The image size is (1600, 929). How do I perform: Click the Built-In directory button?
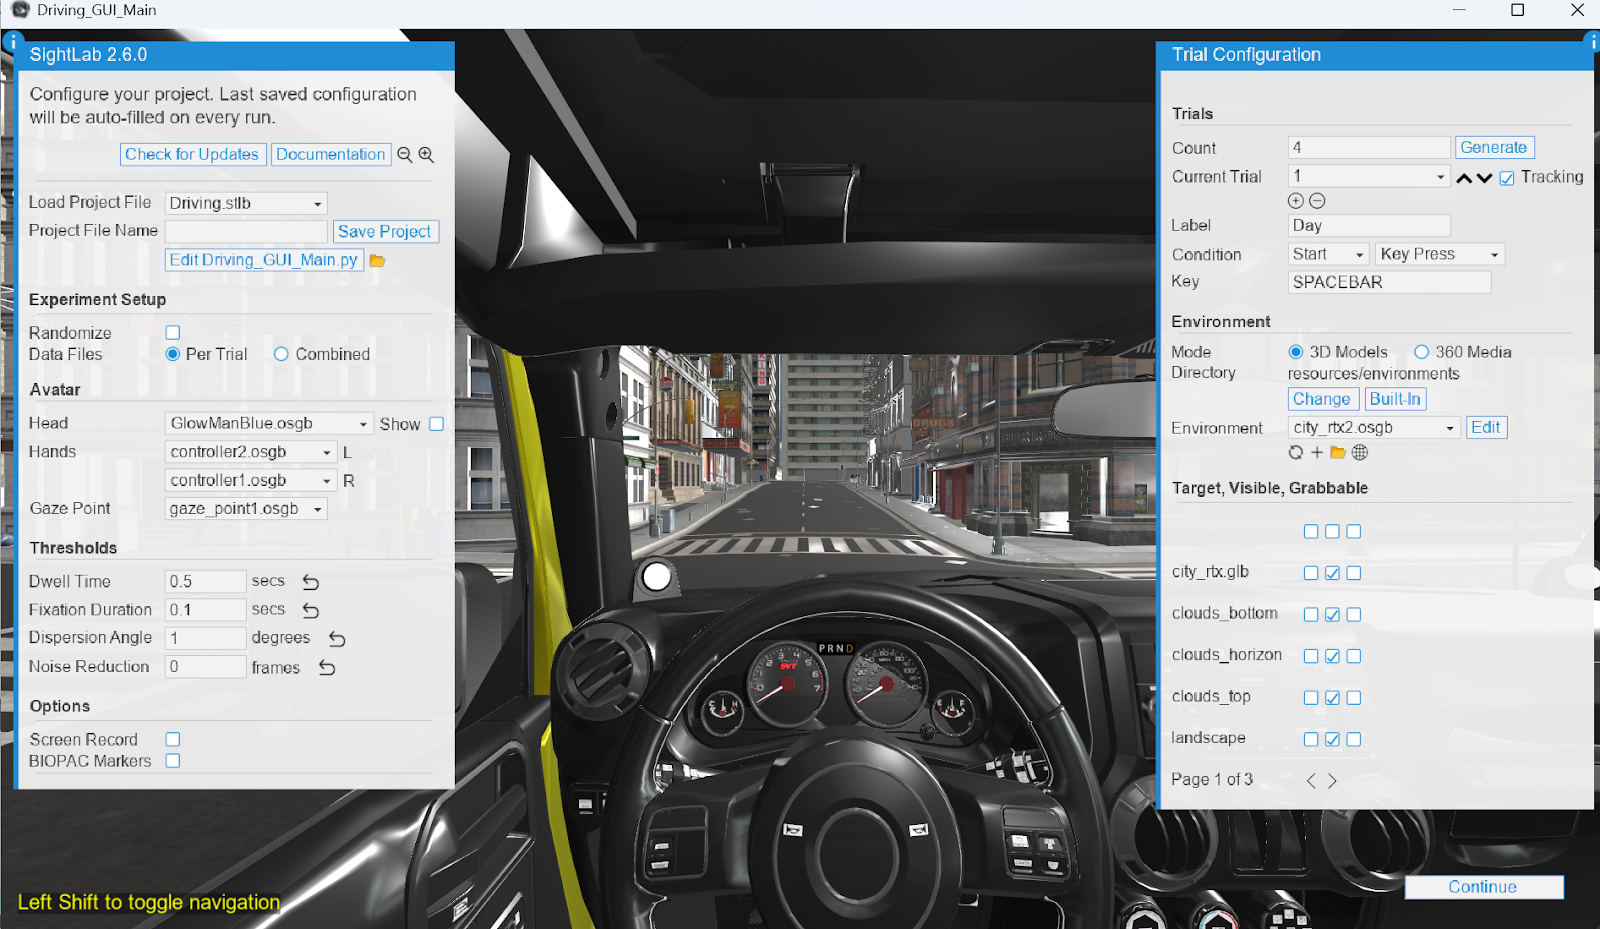(x=1395, y=399)
